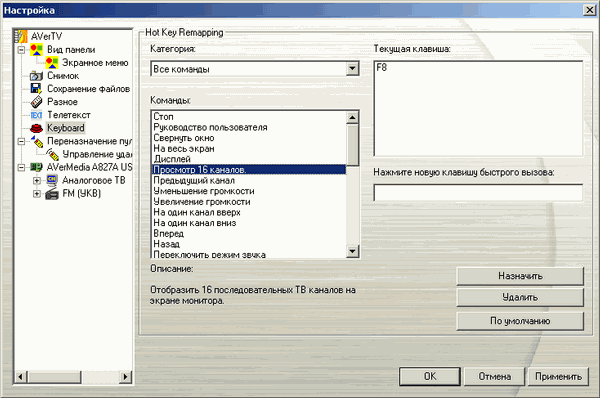Select Предыдущий канал command
Image resolution: width=600 pixels, height=398 pixels.
pyautogui.click(x=249, y=180)
